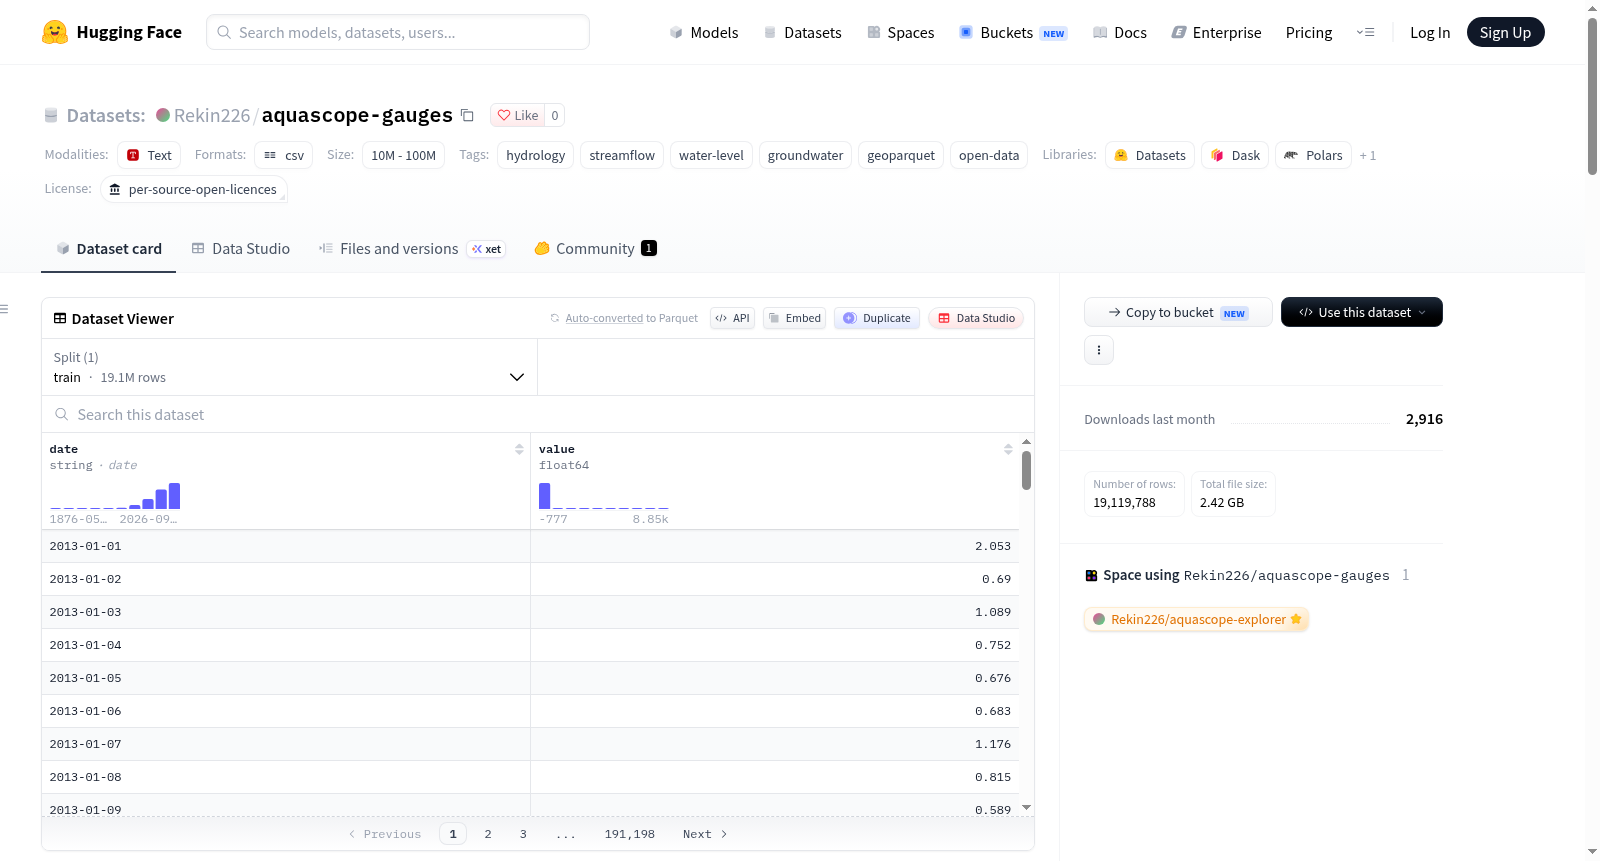Go to page 2 of the table
This screenshot has width=1600, height=861.
pos(488,834)
